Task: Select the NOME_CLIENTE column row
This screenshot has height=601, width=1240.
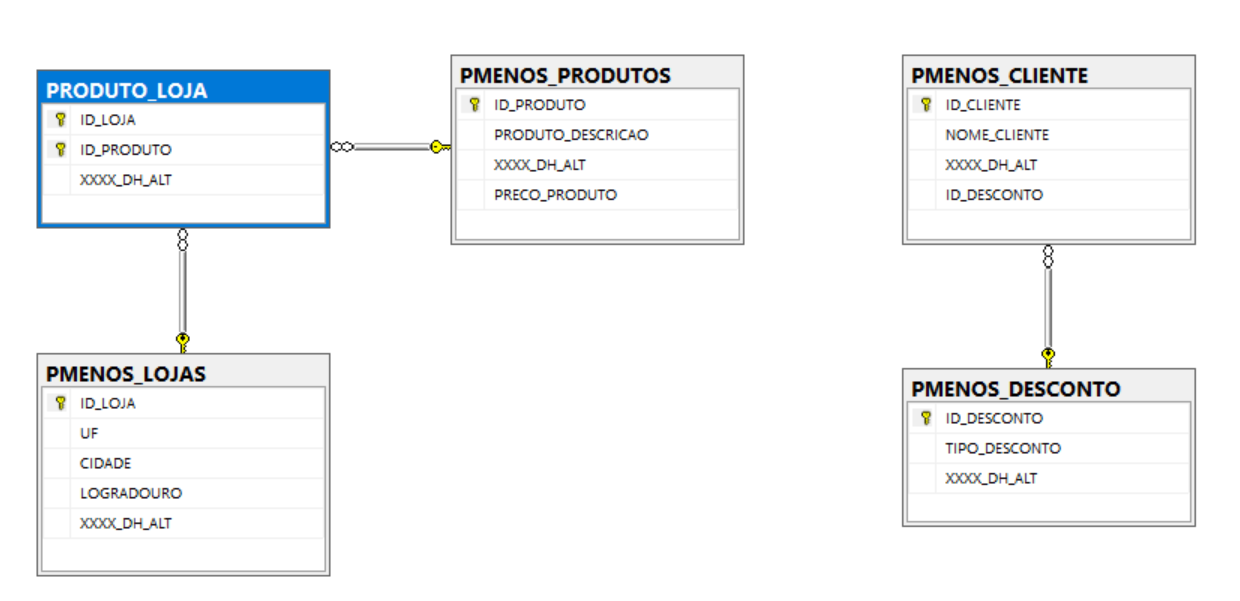Action: [x=997, y=135]
